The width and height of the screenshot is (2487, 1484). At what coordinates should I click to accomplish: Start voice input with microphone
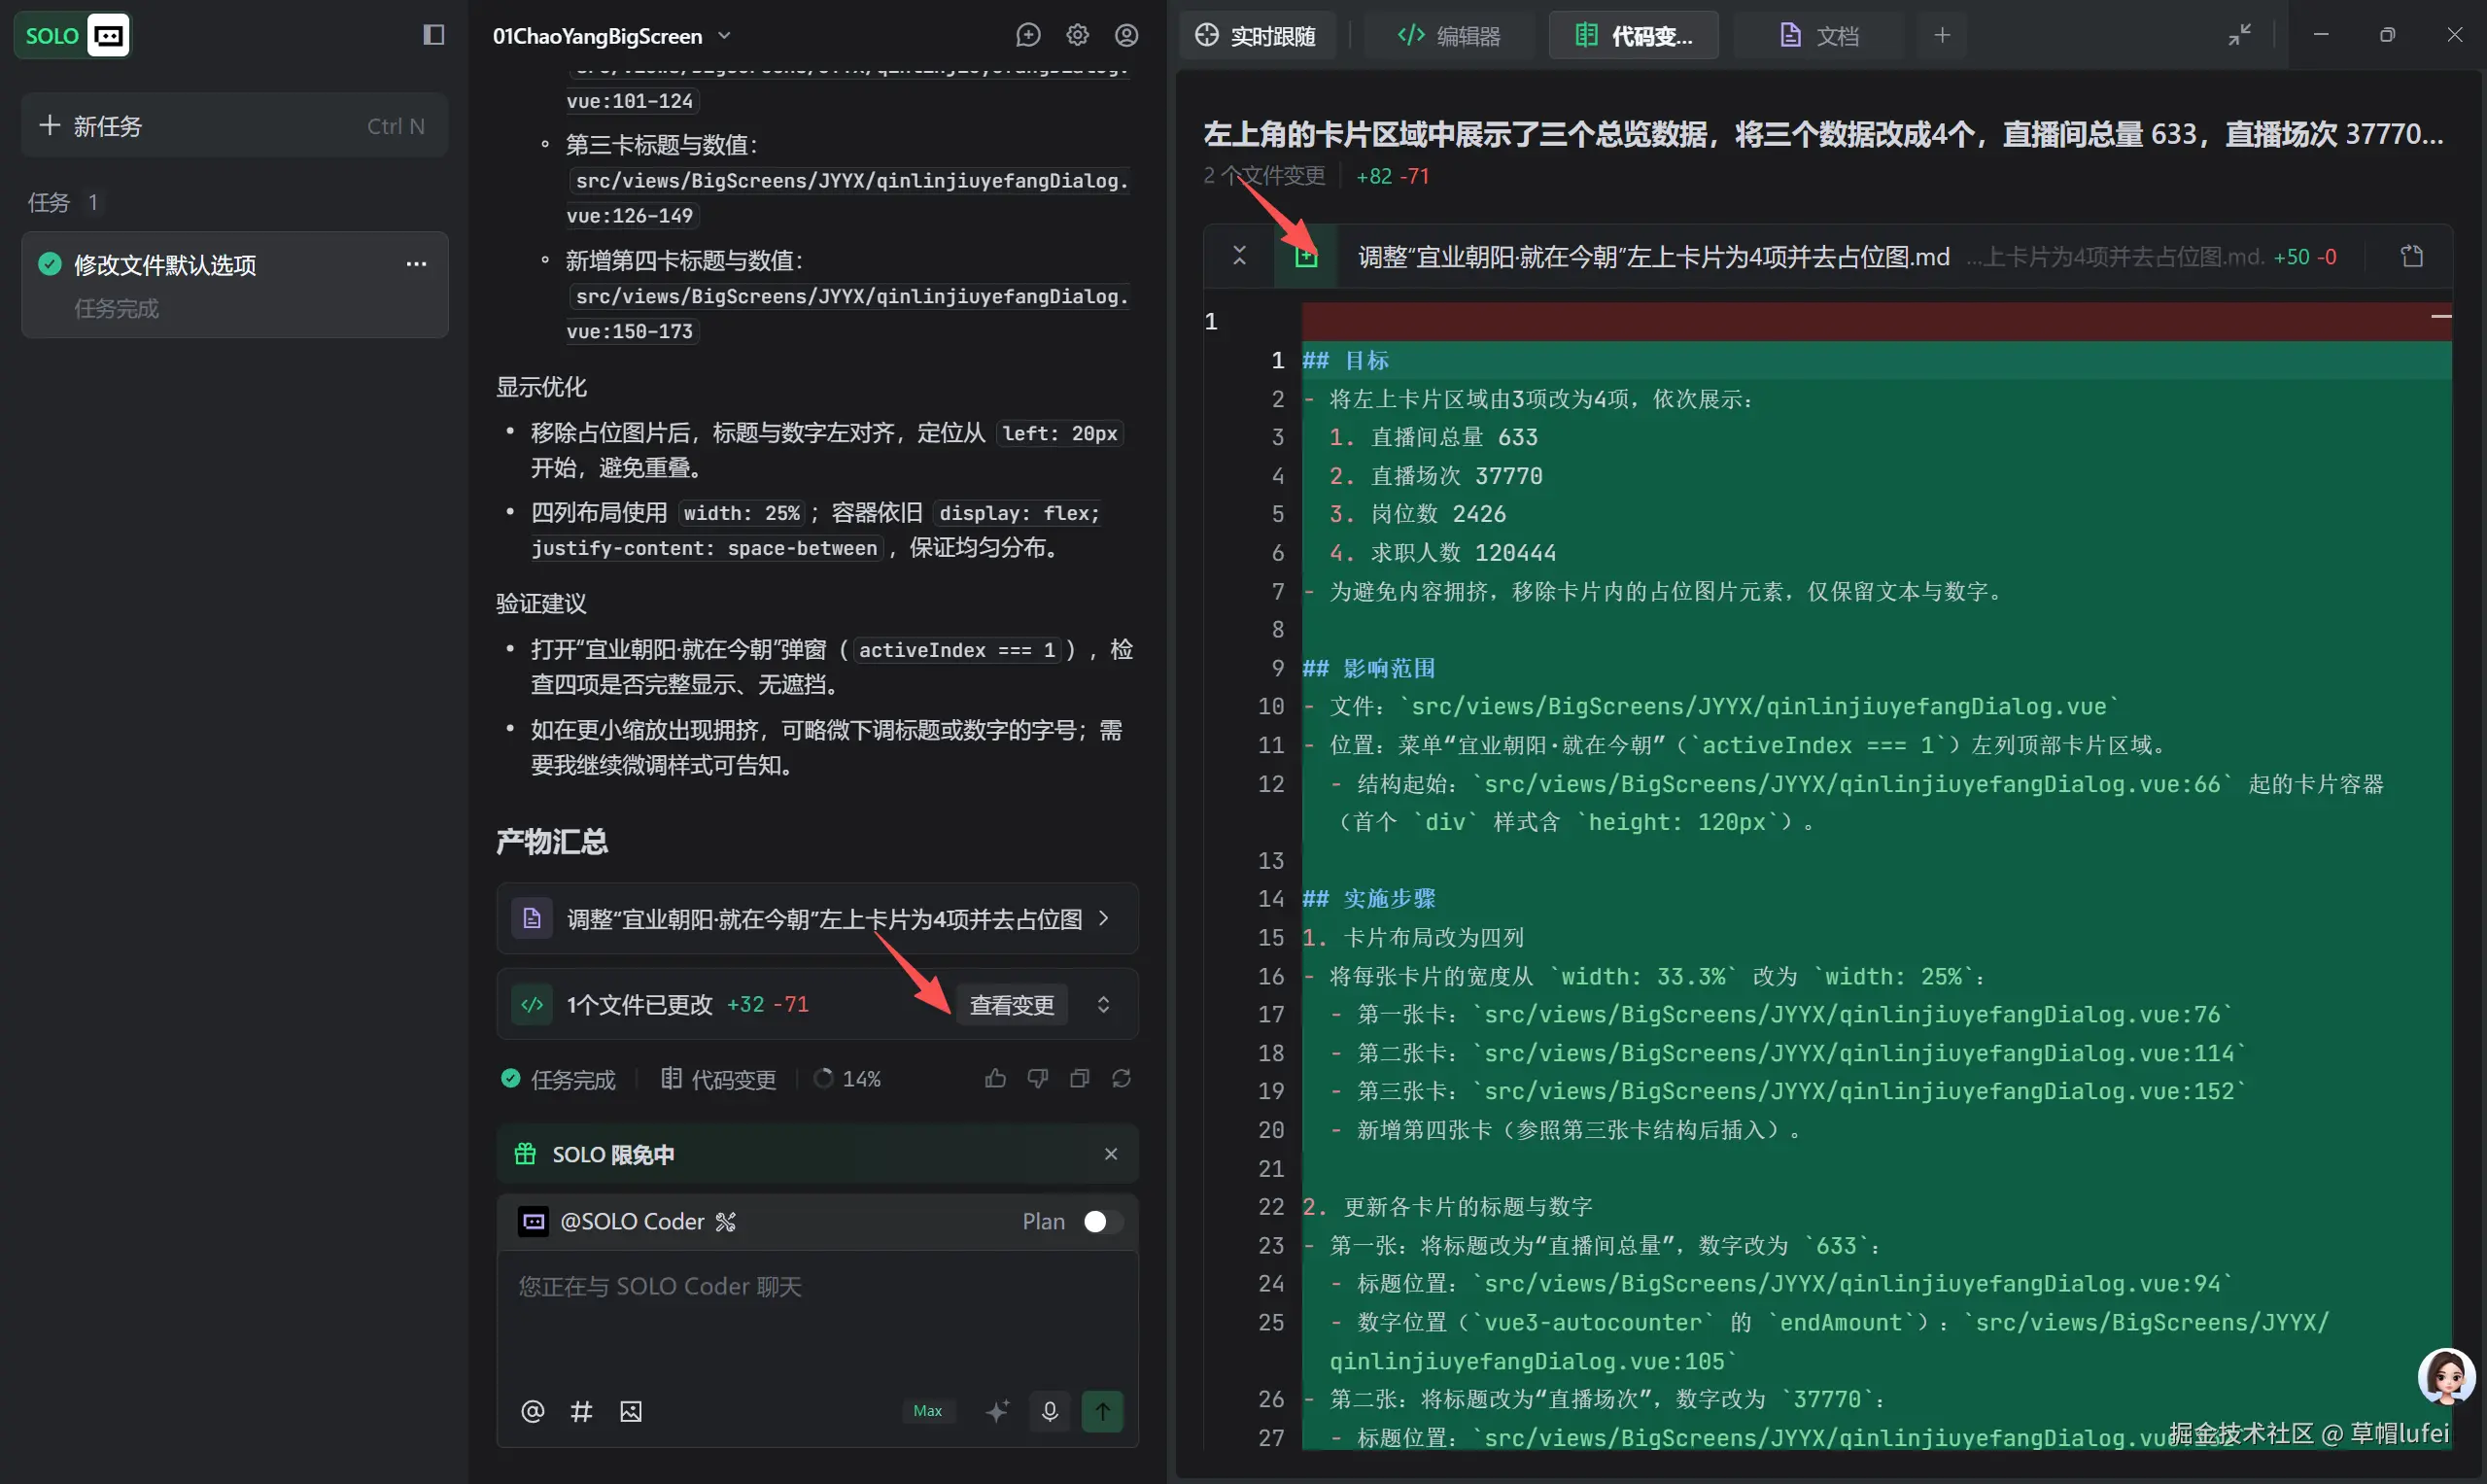coord(1050,1411)
